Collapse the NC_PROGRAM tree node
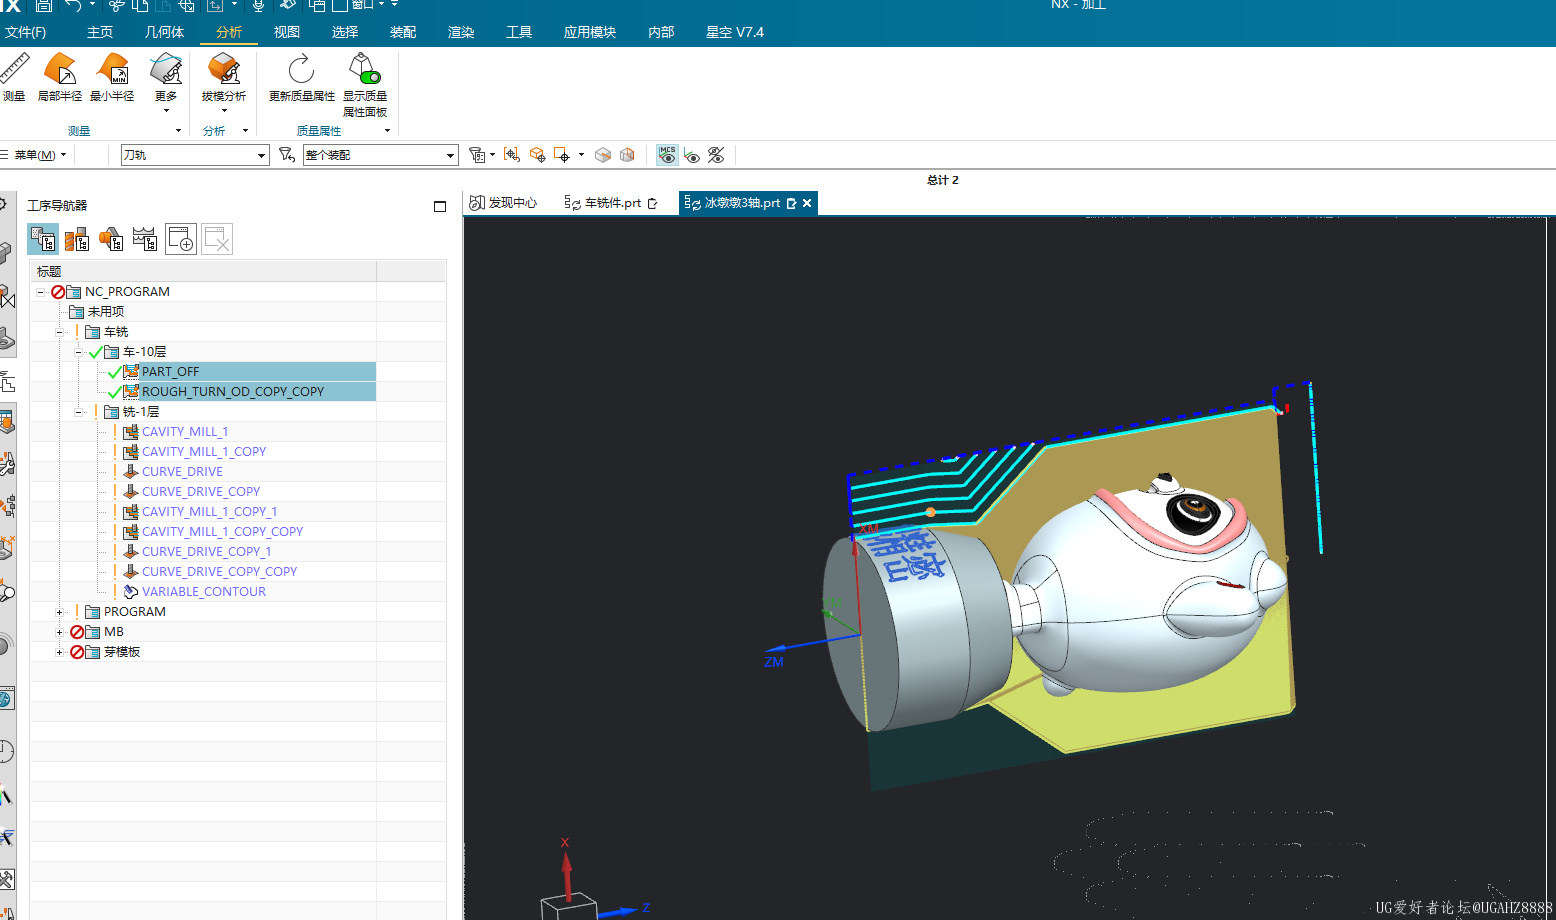 41,292
